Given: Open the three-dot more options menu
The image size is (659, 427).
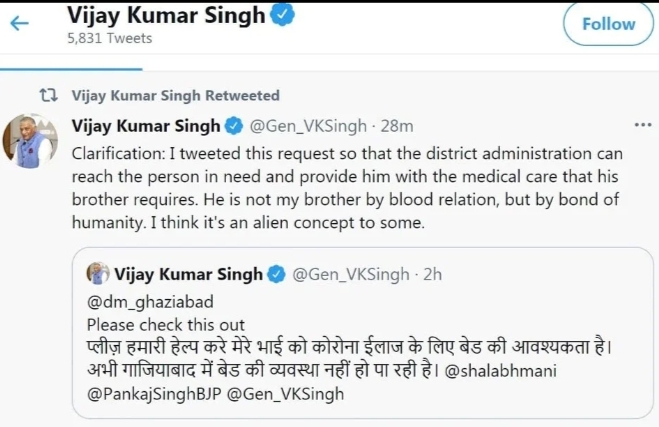Looking at the screenshot, I should click(642, 127).
